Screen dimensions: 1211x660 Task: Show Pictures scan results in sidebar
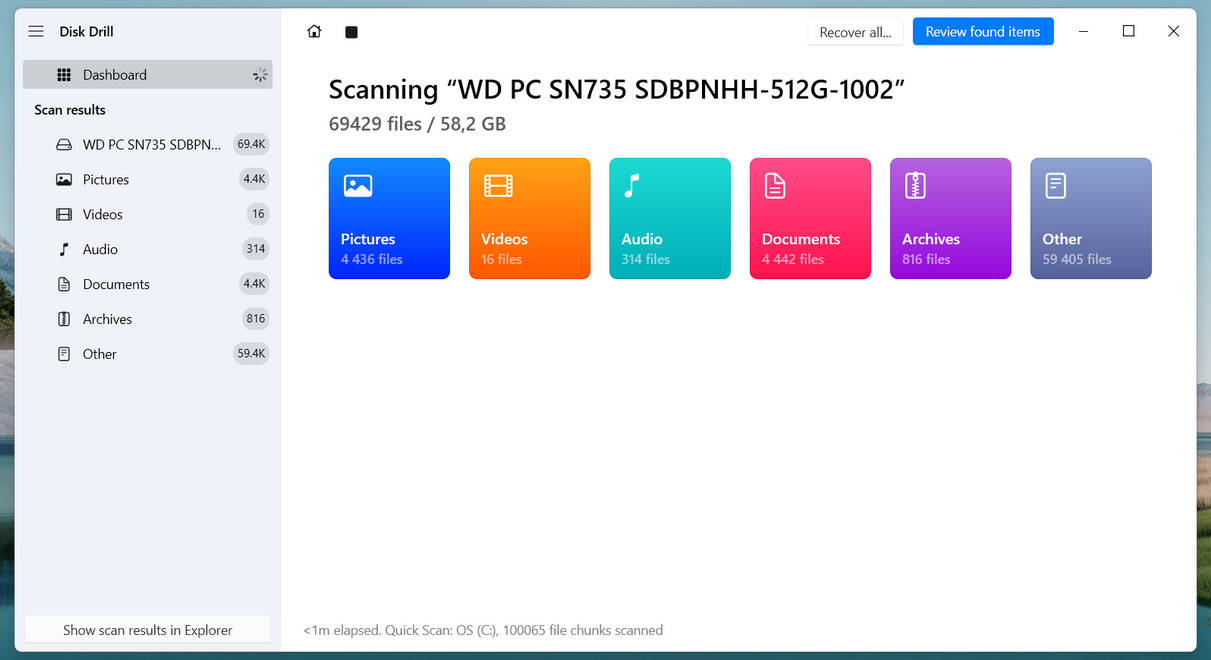(x=148, y=180)
